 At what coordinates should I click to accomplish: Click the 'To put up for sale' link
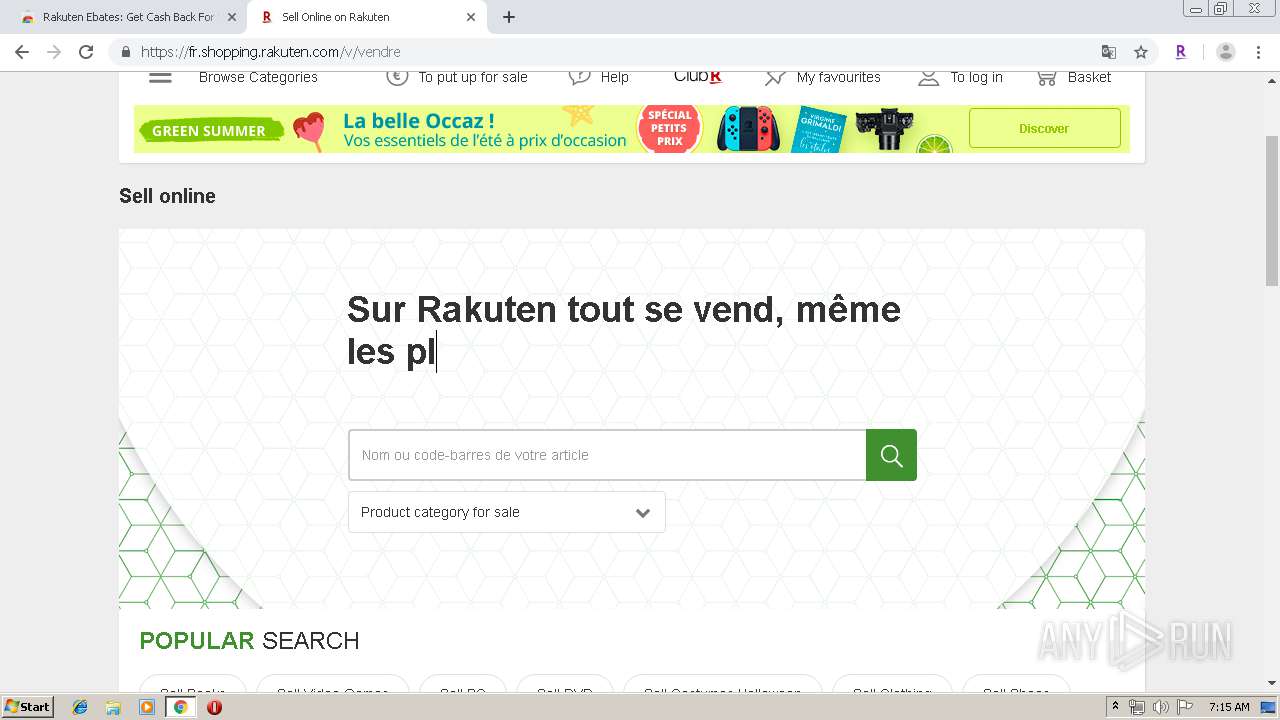[x=473, y=77]
